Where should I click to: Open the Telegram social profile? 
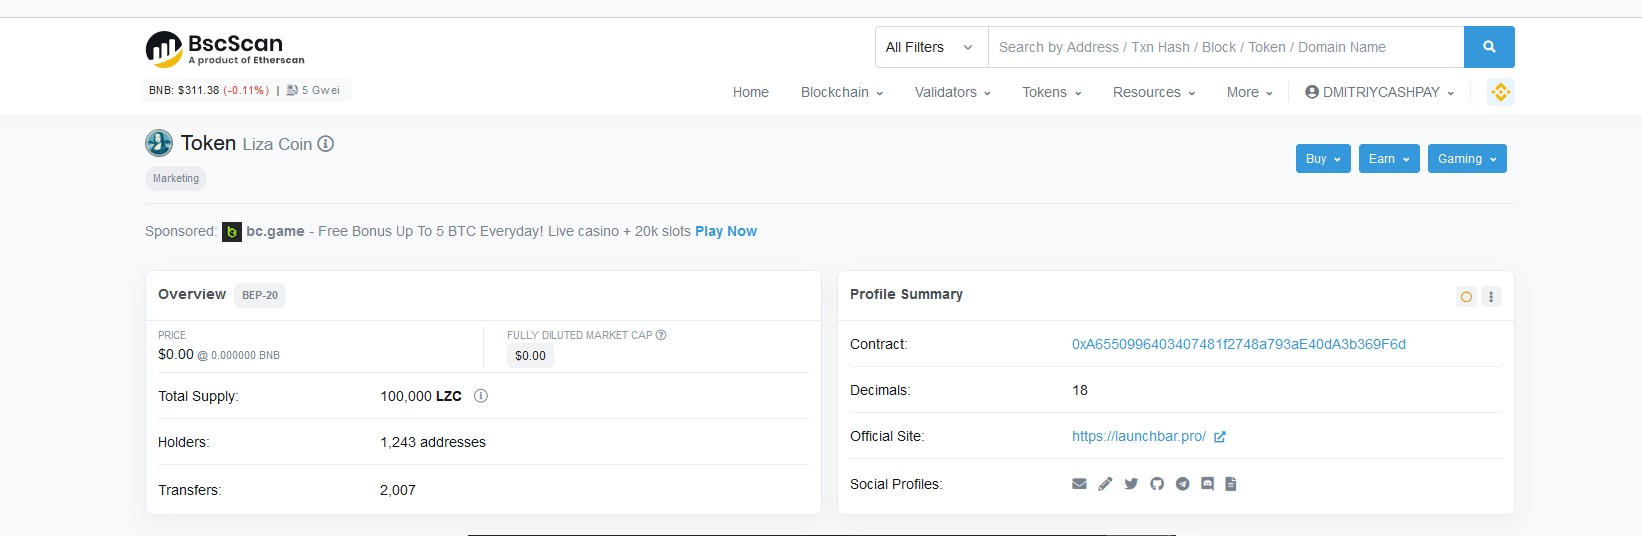tap(1183, 484)
